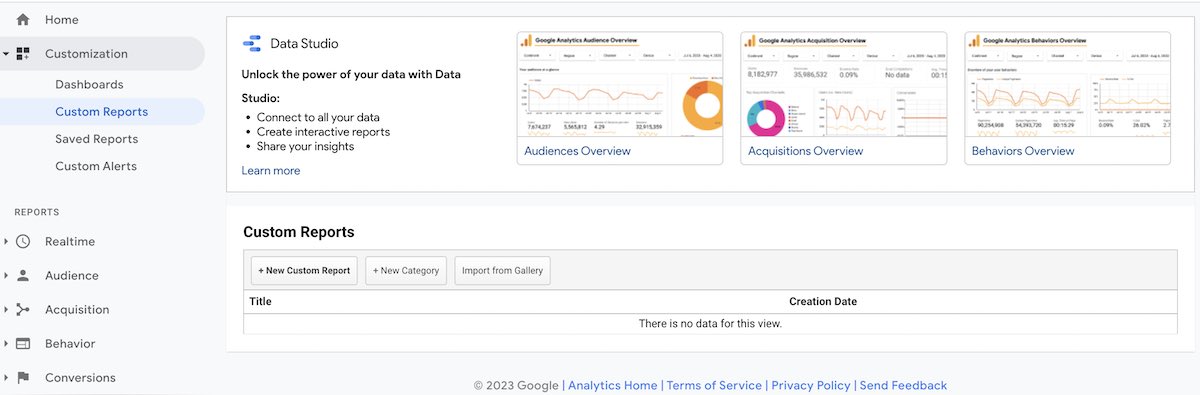
Task: Select Saved Reports in the sidebar
Action: 96,139
